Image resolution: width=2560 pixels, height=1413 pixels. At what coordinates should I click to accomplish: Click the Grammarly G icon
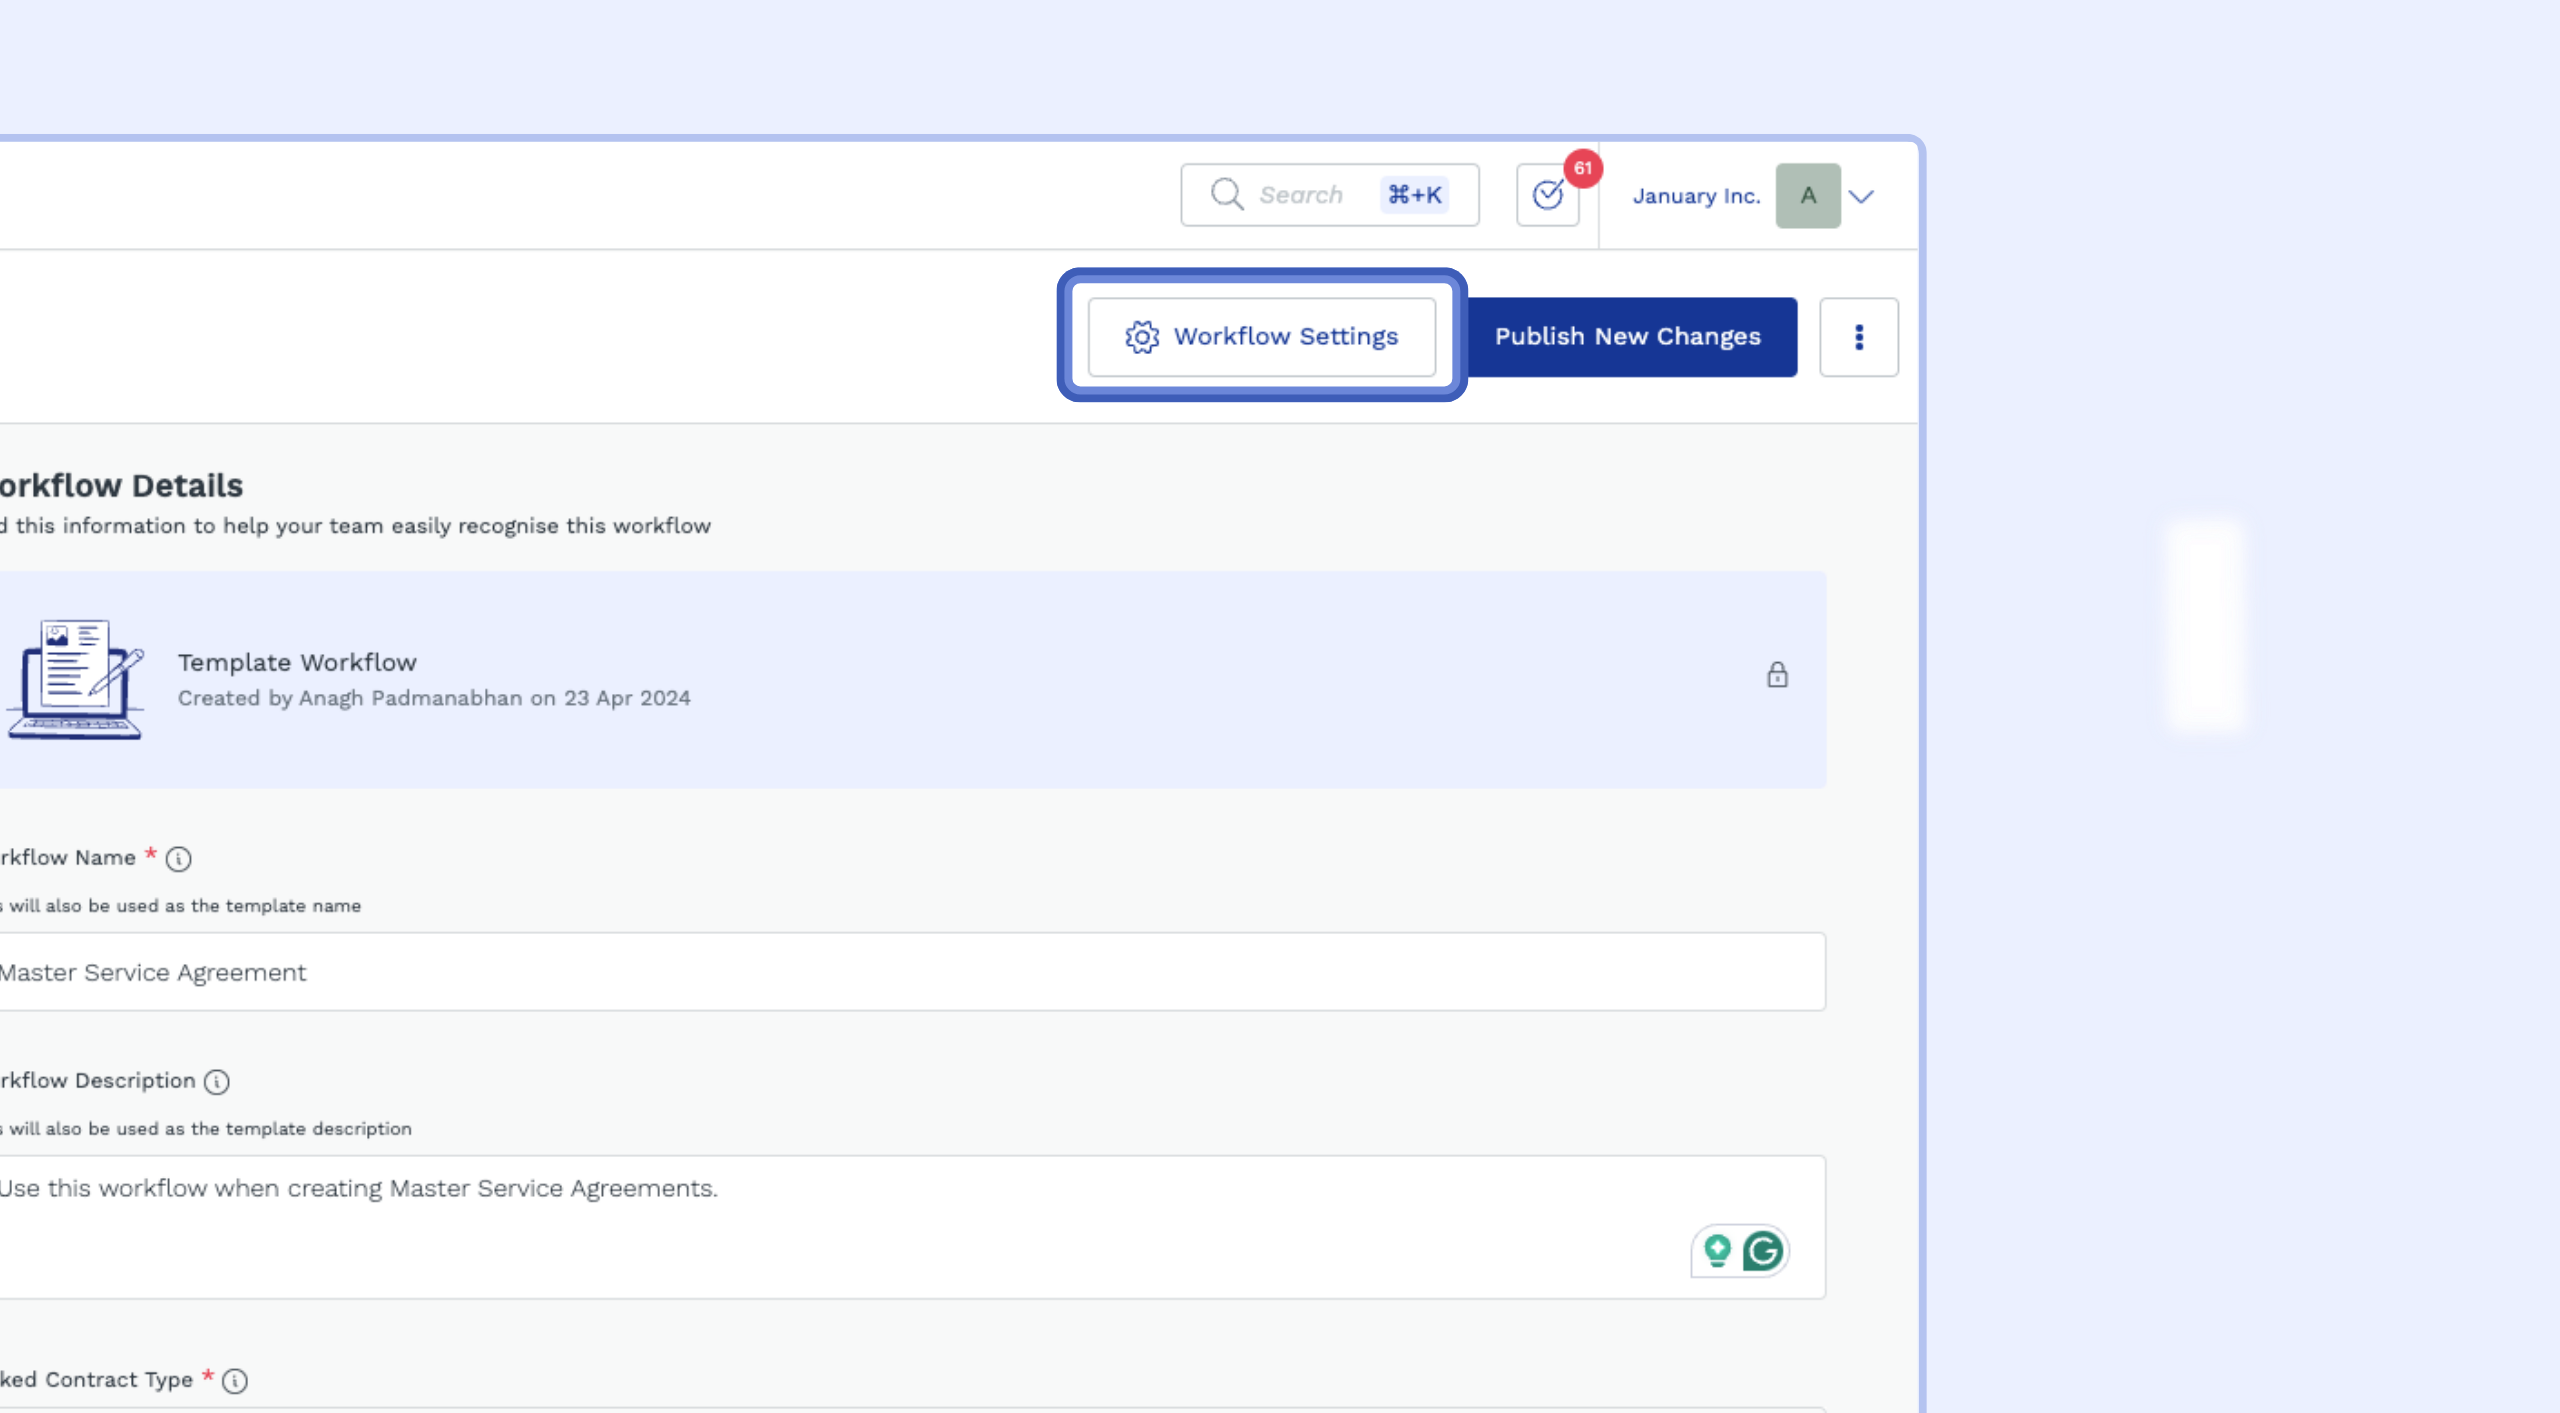(x=1762, y=1251)
